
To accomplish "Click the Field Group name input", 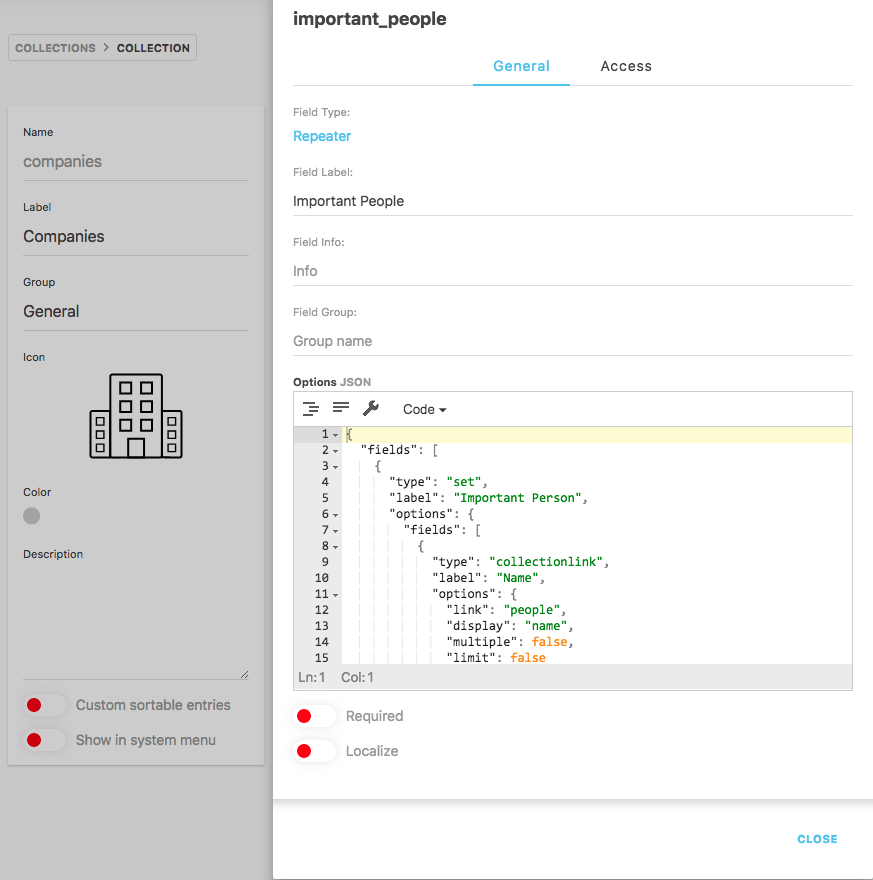I will tap(572, 341).
